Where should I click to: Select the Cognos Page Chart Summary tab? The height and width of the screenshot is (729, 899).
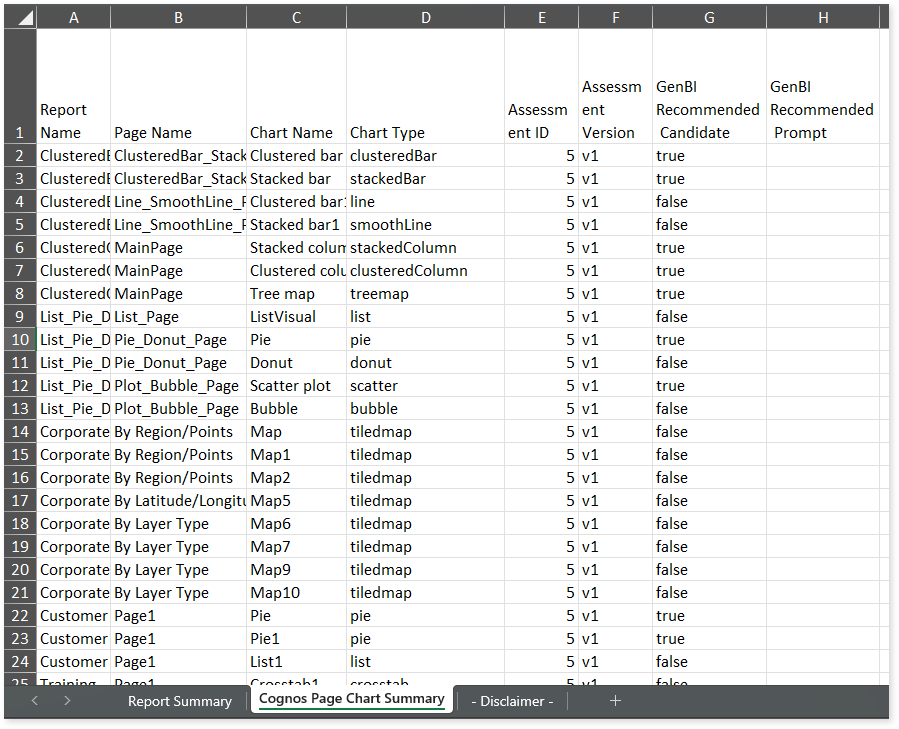point(351,699)
